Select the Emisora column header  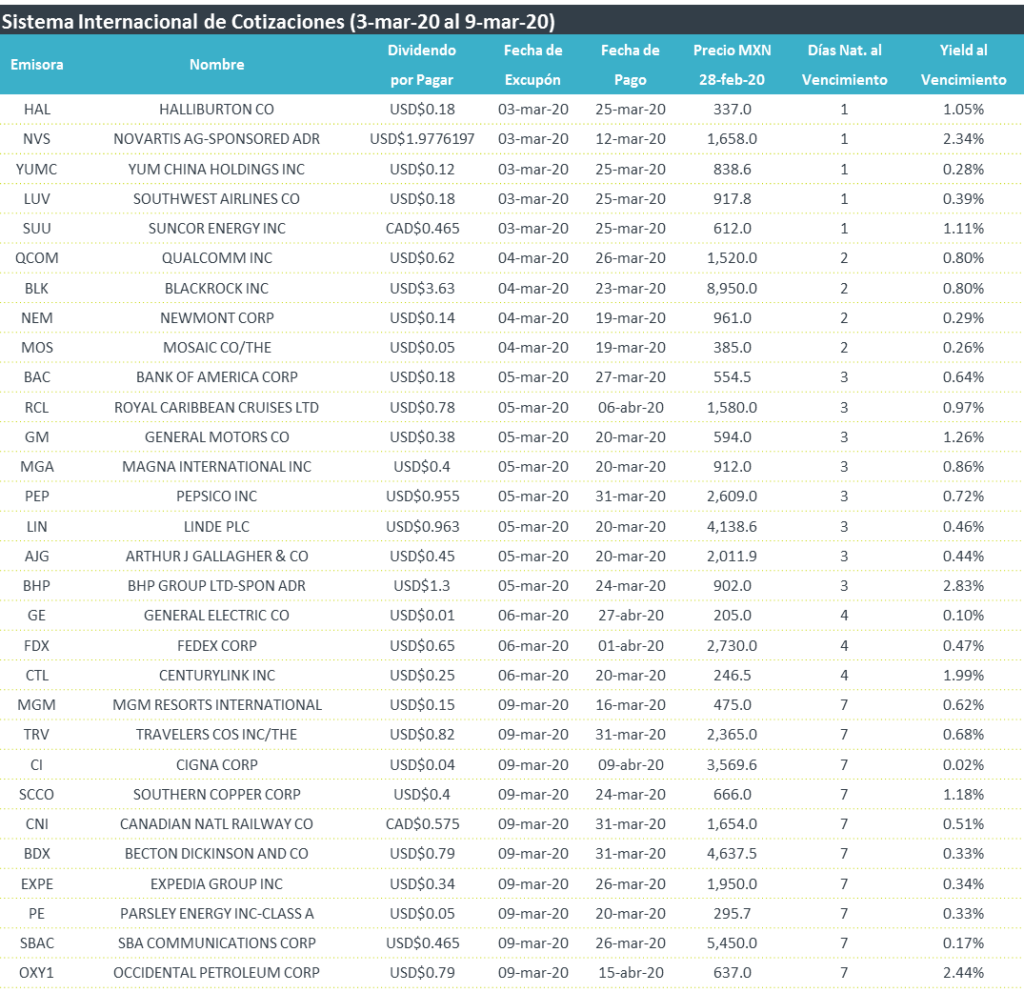click(x=37, y=65)
